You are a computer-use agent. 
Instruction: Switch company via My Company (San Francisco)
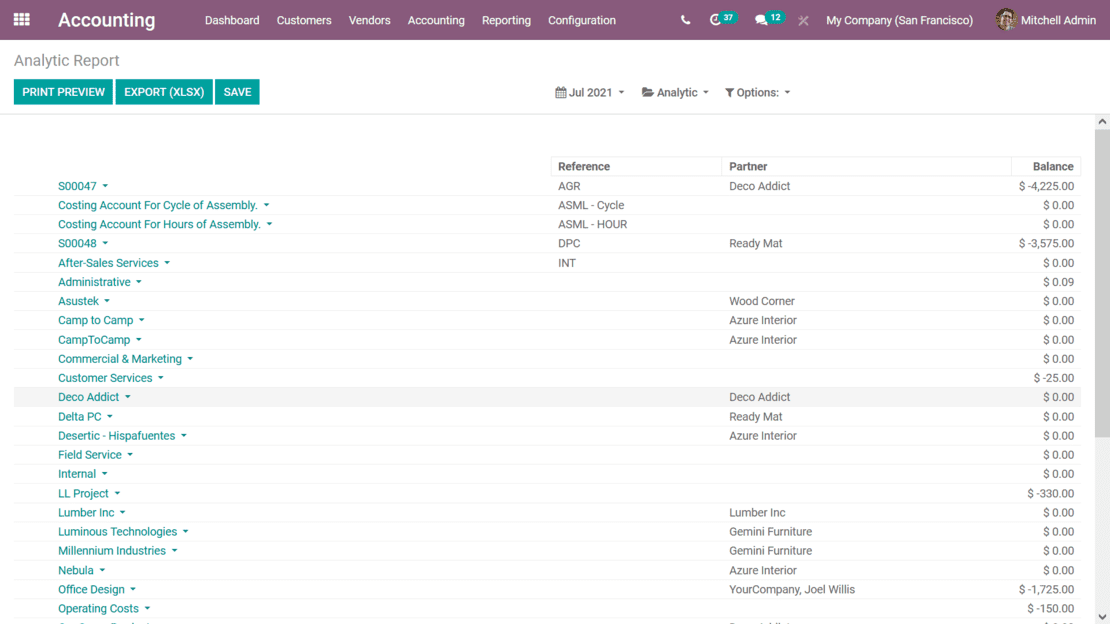(x=899, y=20)
